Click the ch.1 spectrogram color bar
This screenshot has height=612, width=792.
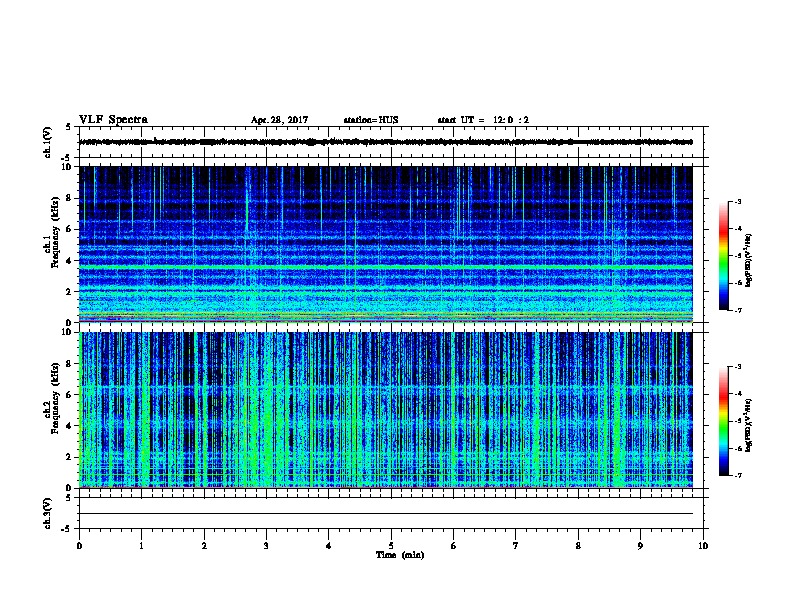coord(723,256)
